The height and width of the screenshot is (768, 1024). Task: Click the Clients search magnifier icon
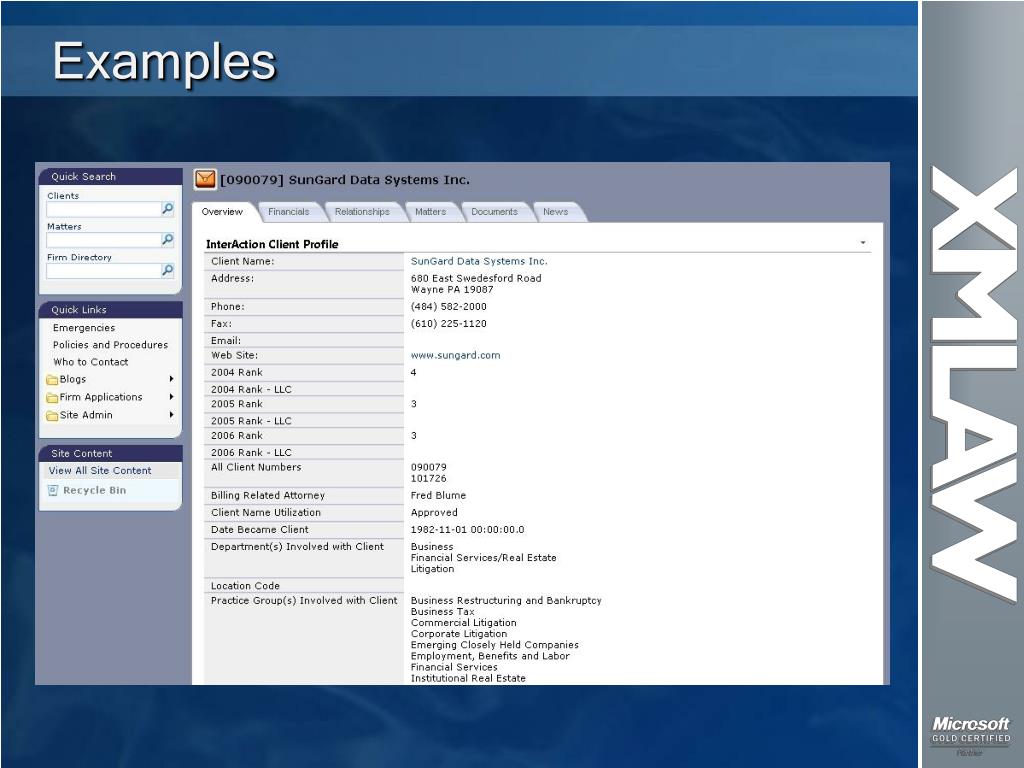[168, 209]
